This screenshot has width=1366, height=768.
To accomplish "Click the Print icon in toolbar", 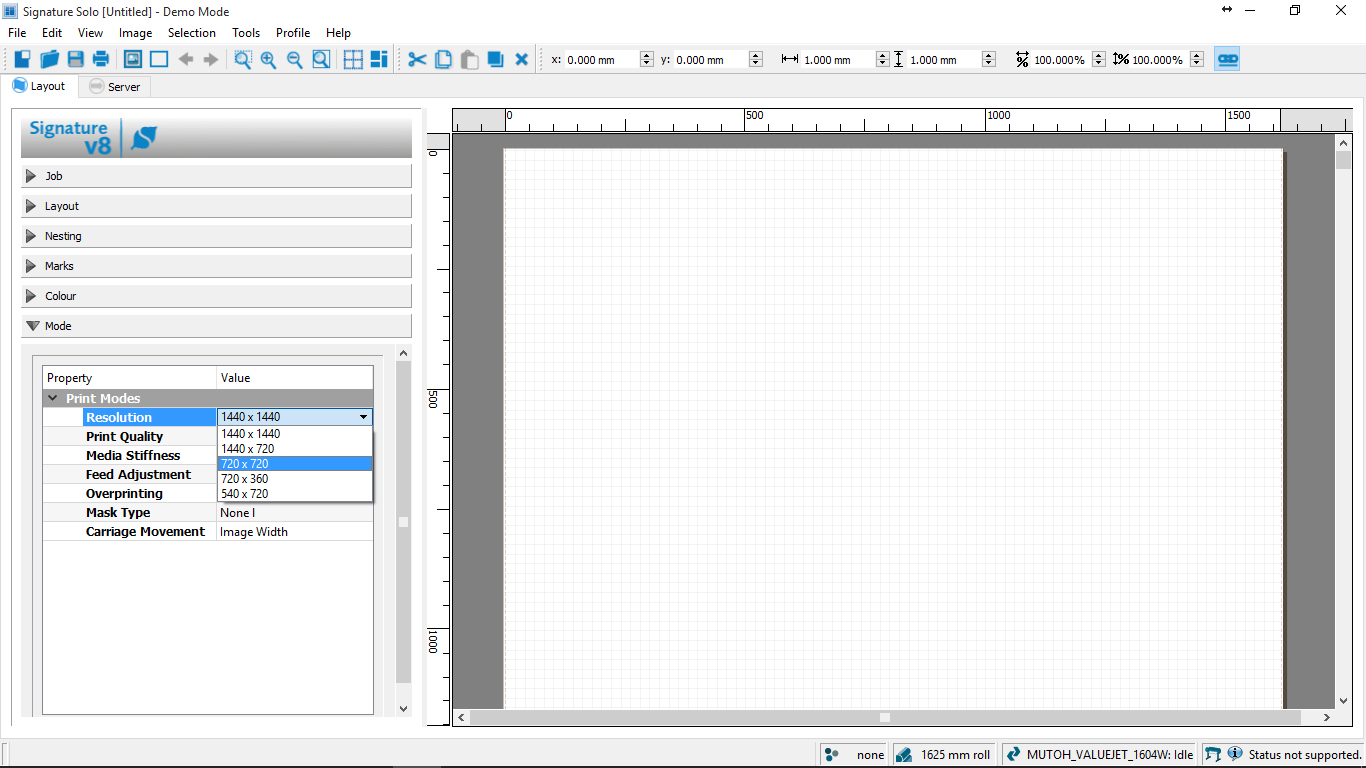I will (101, 59).
